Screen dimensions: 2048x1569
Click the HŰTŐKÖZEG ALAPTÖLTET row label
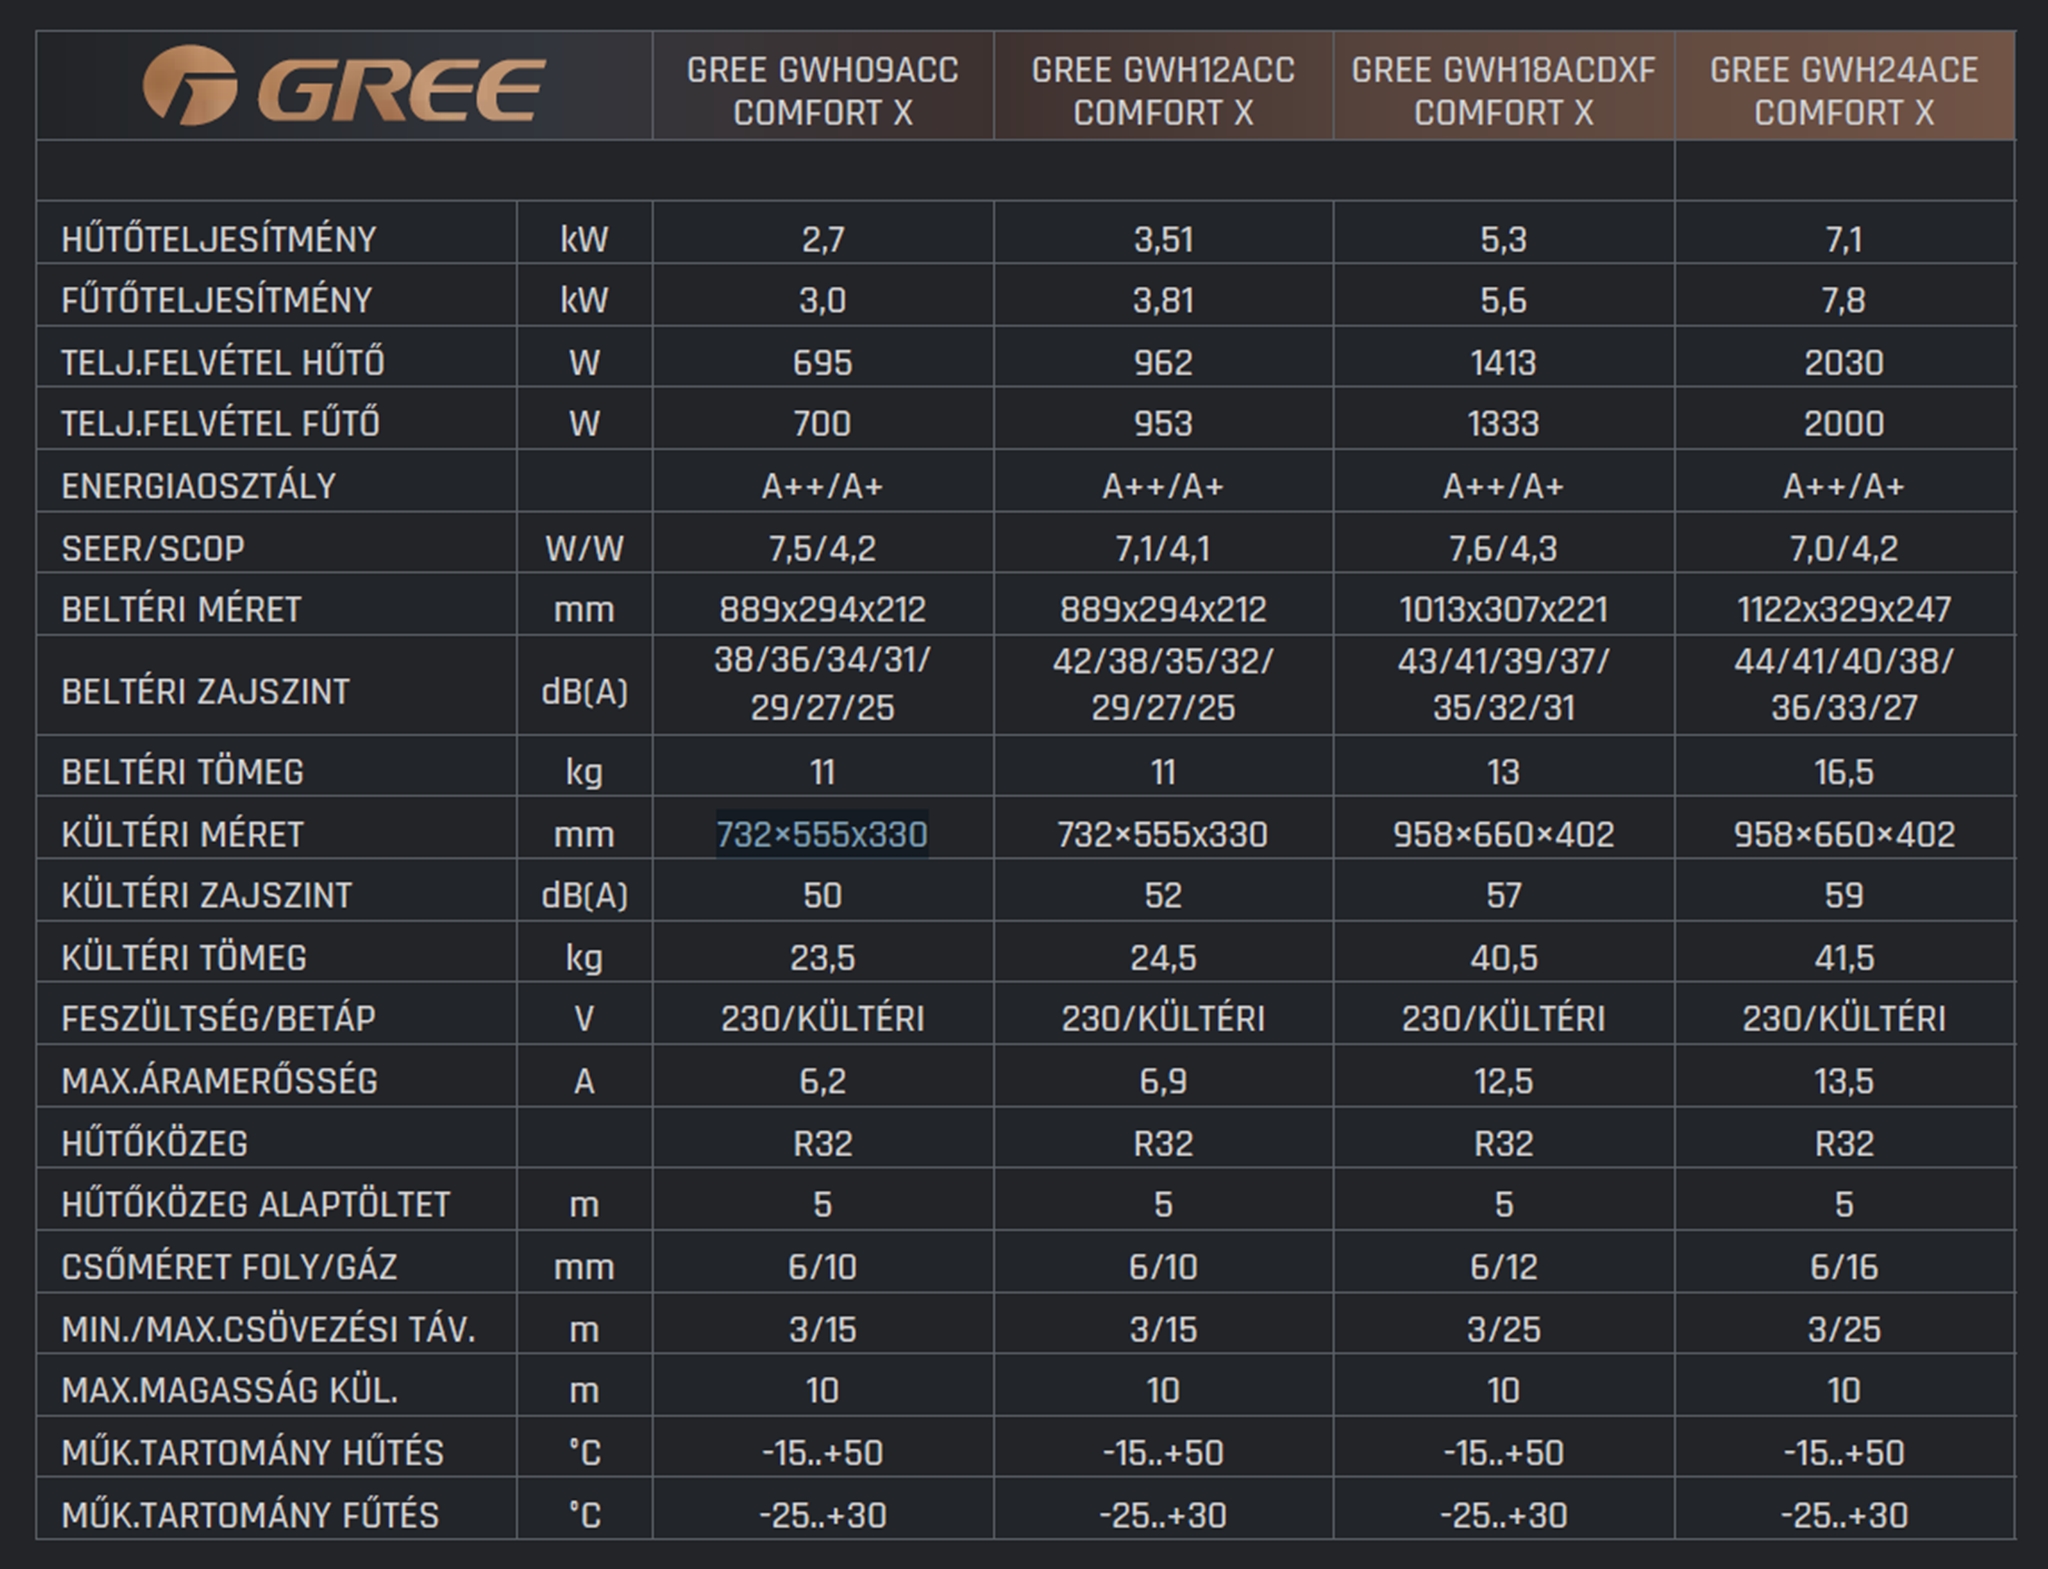[256, 1204]
